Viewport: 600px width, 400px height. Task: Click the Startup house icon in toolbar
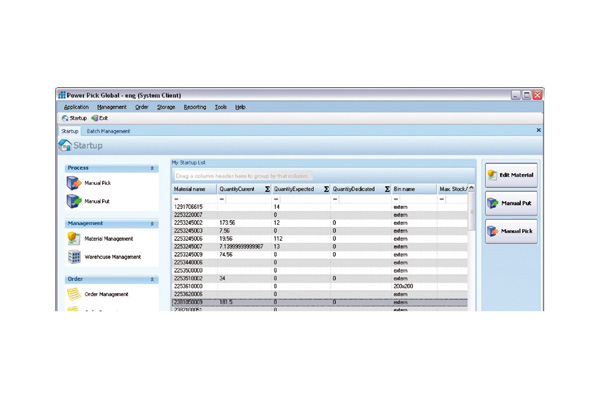point(65,118)
